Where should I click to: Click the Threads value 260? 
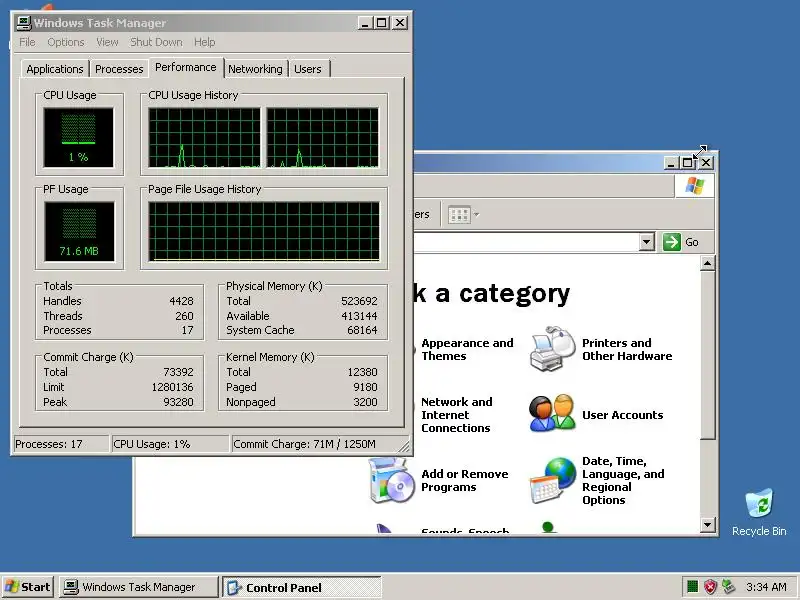[x=184, y=316]
